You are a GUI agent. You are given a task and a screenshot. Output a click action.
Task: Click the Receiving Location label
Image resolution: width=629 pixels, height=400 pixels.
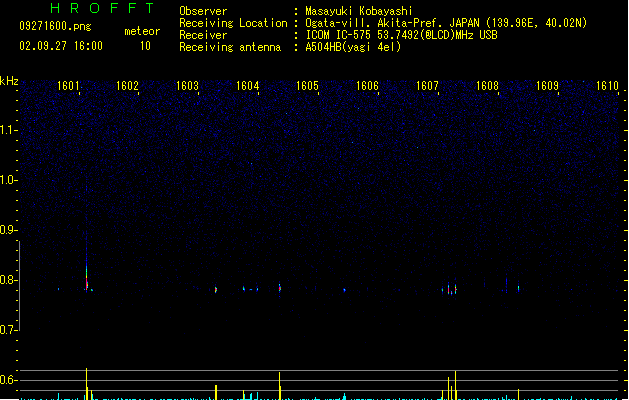[x=233, y=23]
